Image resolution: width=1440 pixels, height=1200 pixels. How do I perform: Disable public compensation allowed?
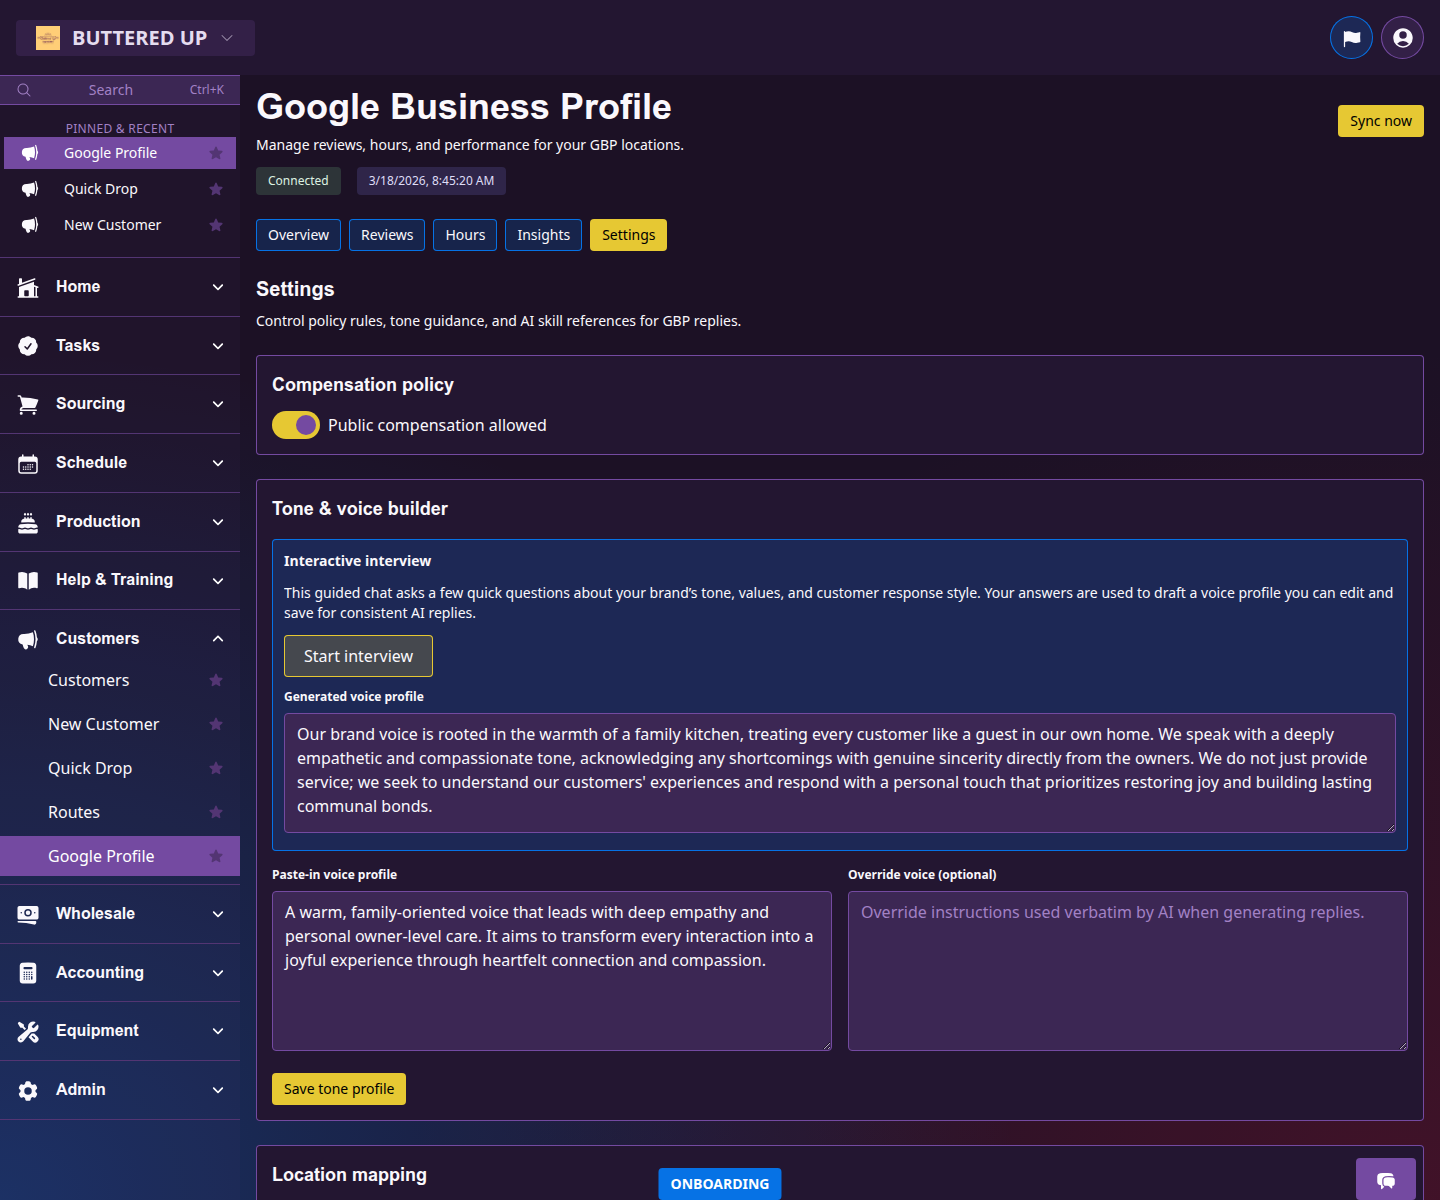(x=296, y=425)
